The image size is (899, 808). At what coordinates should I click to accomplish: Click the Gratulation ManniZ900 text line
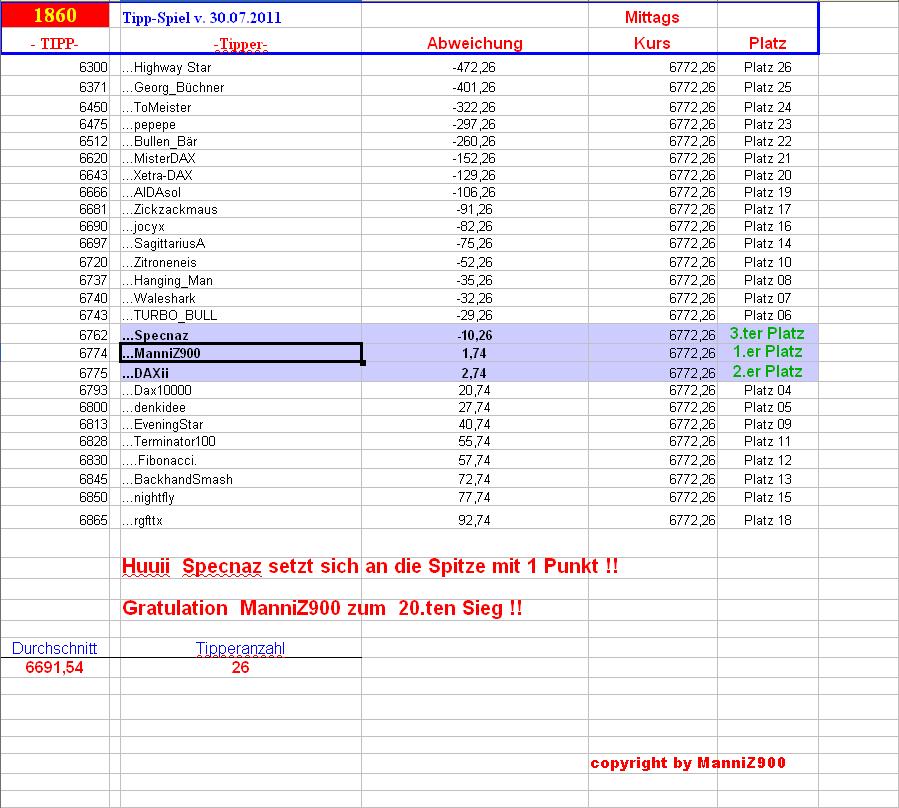[322, 608]
